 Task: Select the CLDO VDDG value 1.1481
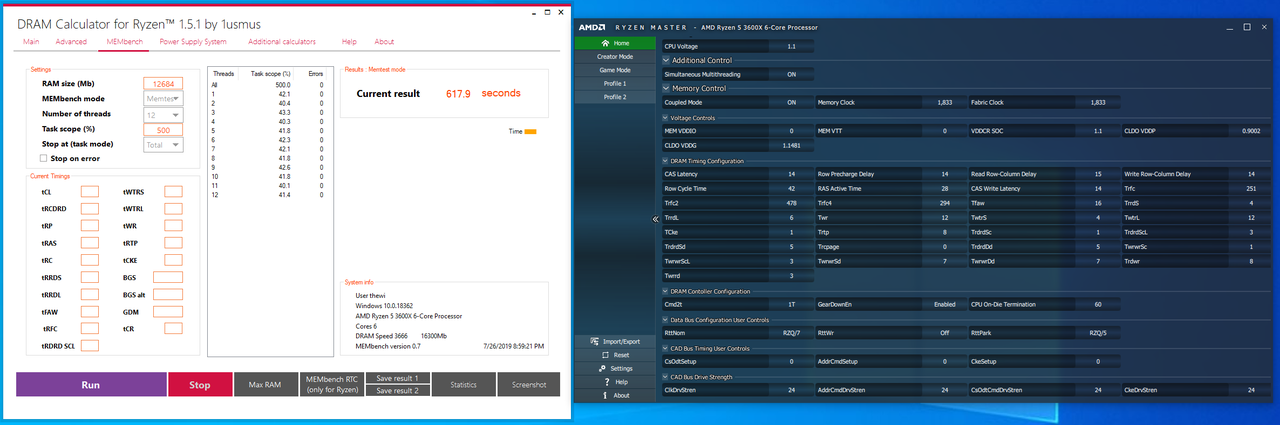[x=791, y=145]
